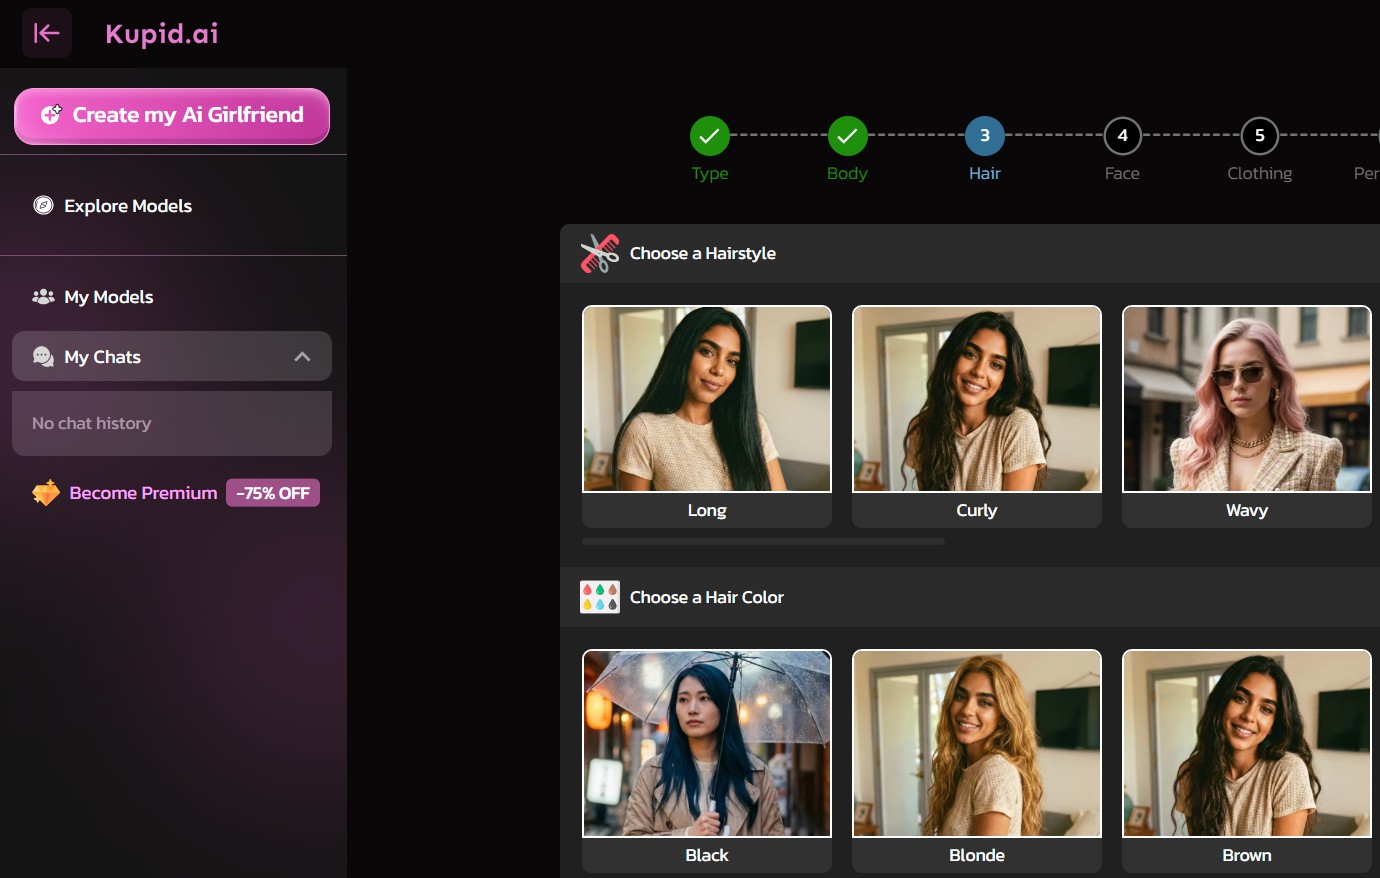This screenshot has height=878, width=1380.
Task: Click the My Chats speech bubble icon
Action: [41, 357]
